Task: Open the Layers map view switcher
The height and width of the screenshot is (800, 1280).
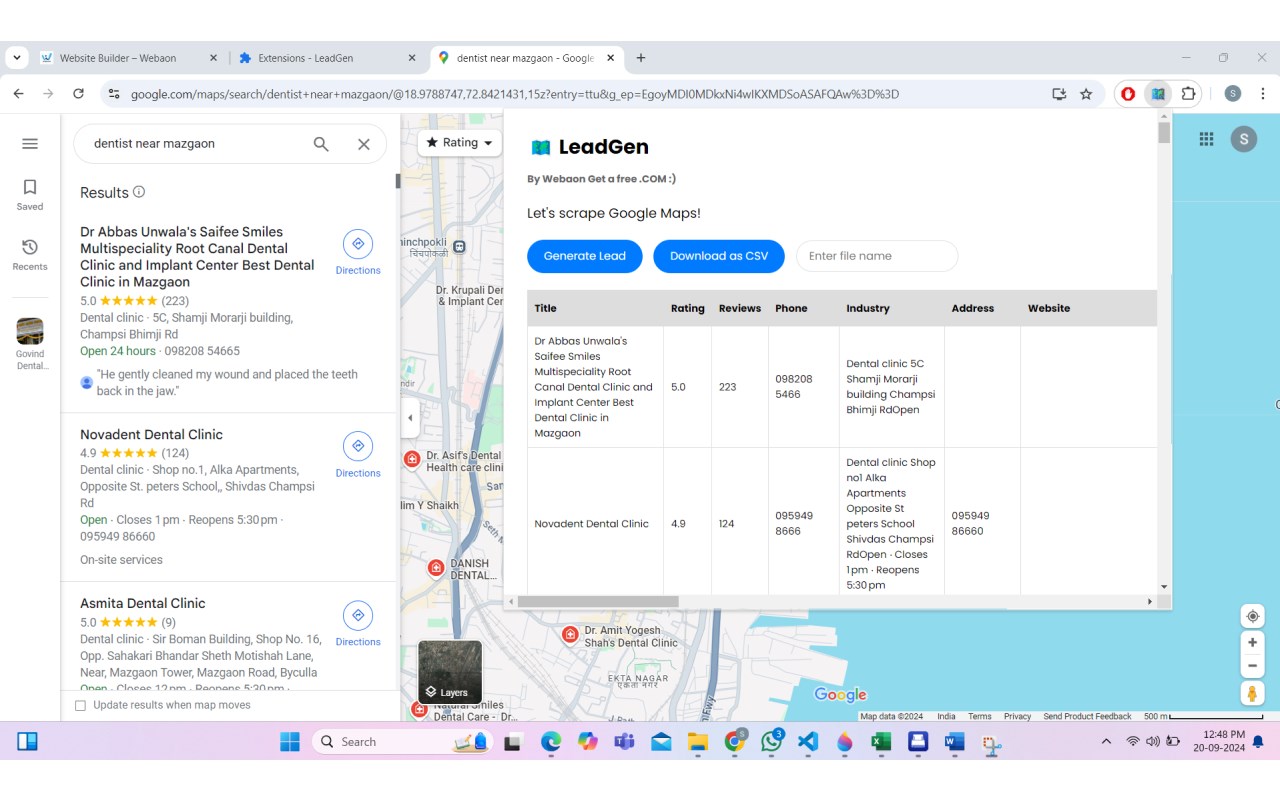Action: (x=450, y=672)
